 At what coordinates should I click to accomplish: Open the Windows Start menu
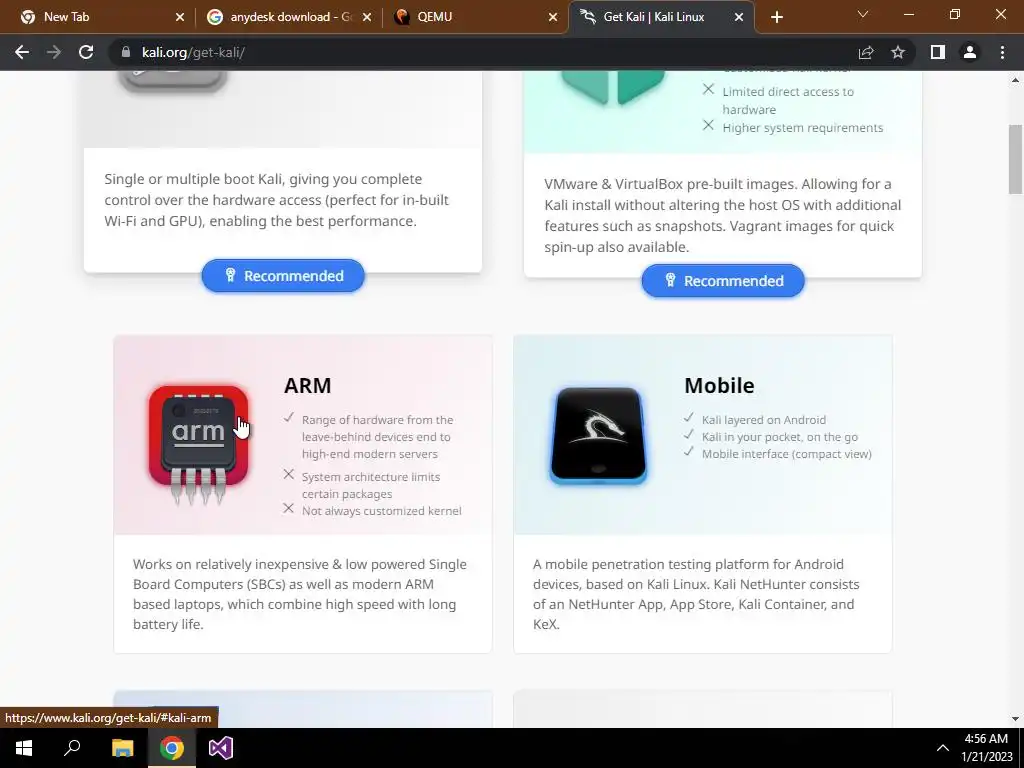click(x=24, y=748)
